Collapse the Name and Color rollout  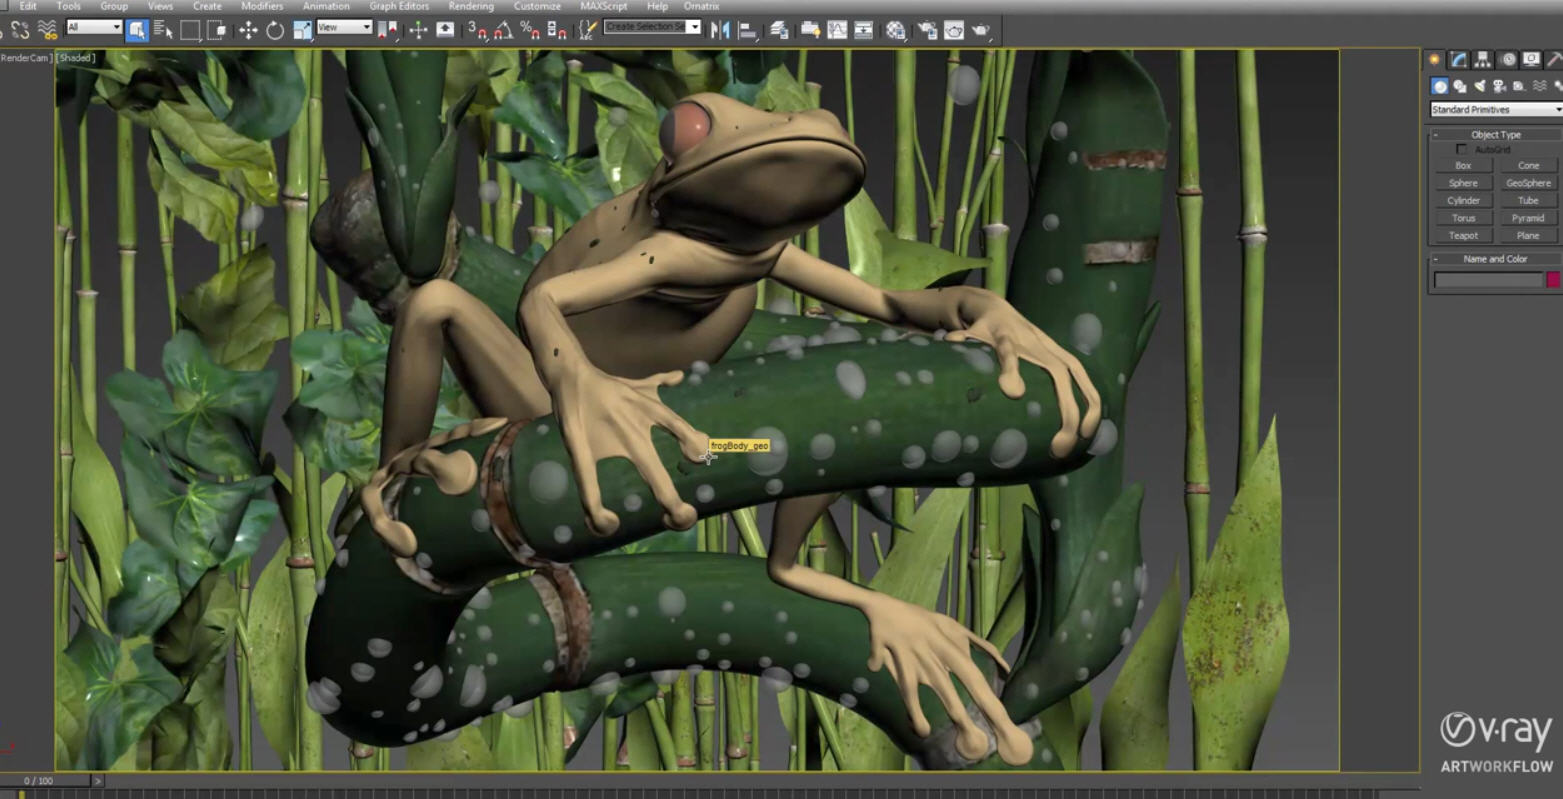click(x=1496, y=259)
